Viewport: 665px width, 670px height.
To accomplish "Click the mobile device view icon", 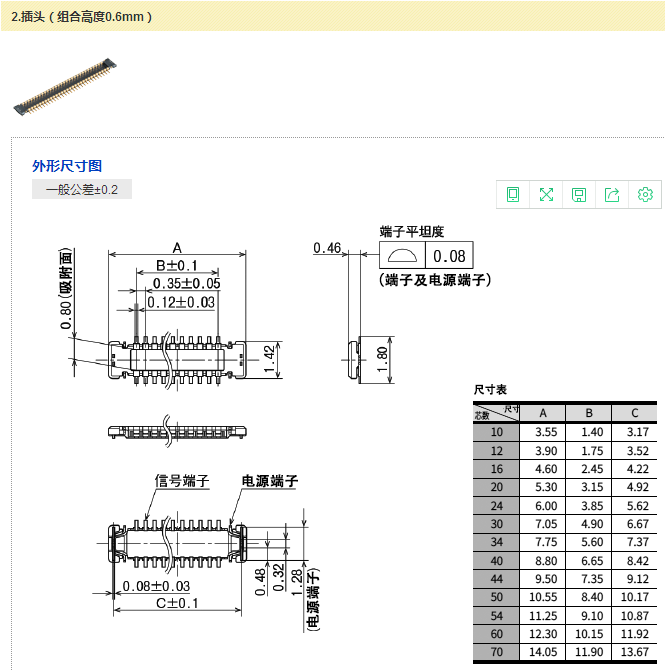I will pos(514,194).
